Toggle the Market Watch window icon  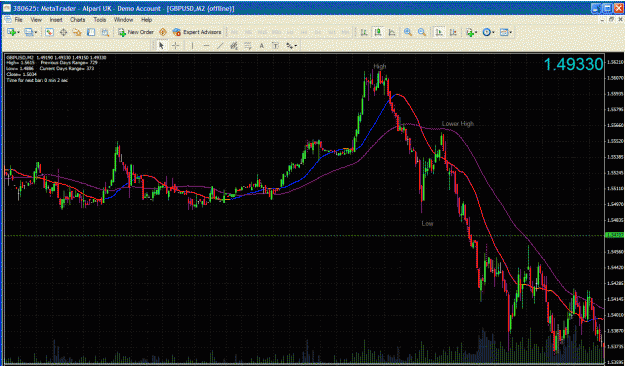point(49,32)
